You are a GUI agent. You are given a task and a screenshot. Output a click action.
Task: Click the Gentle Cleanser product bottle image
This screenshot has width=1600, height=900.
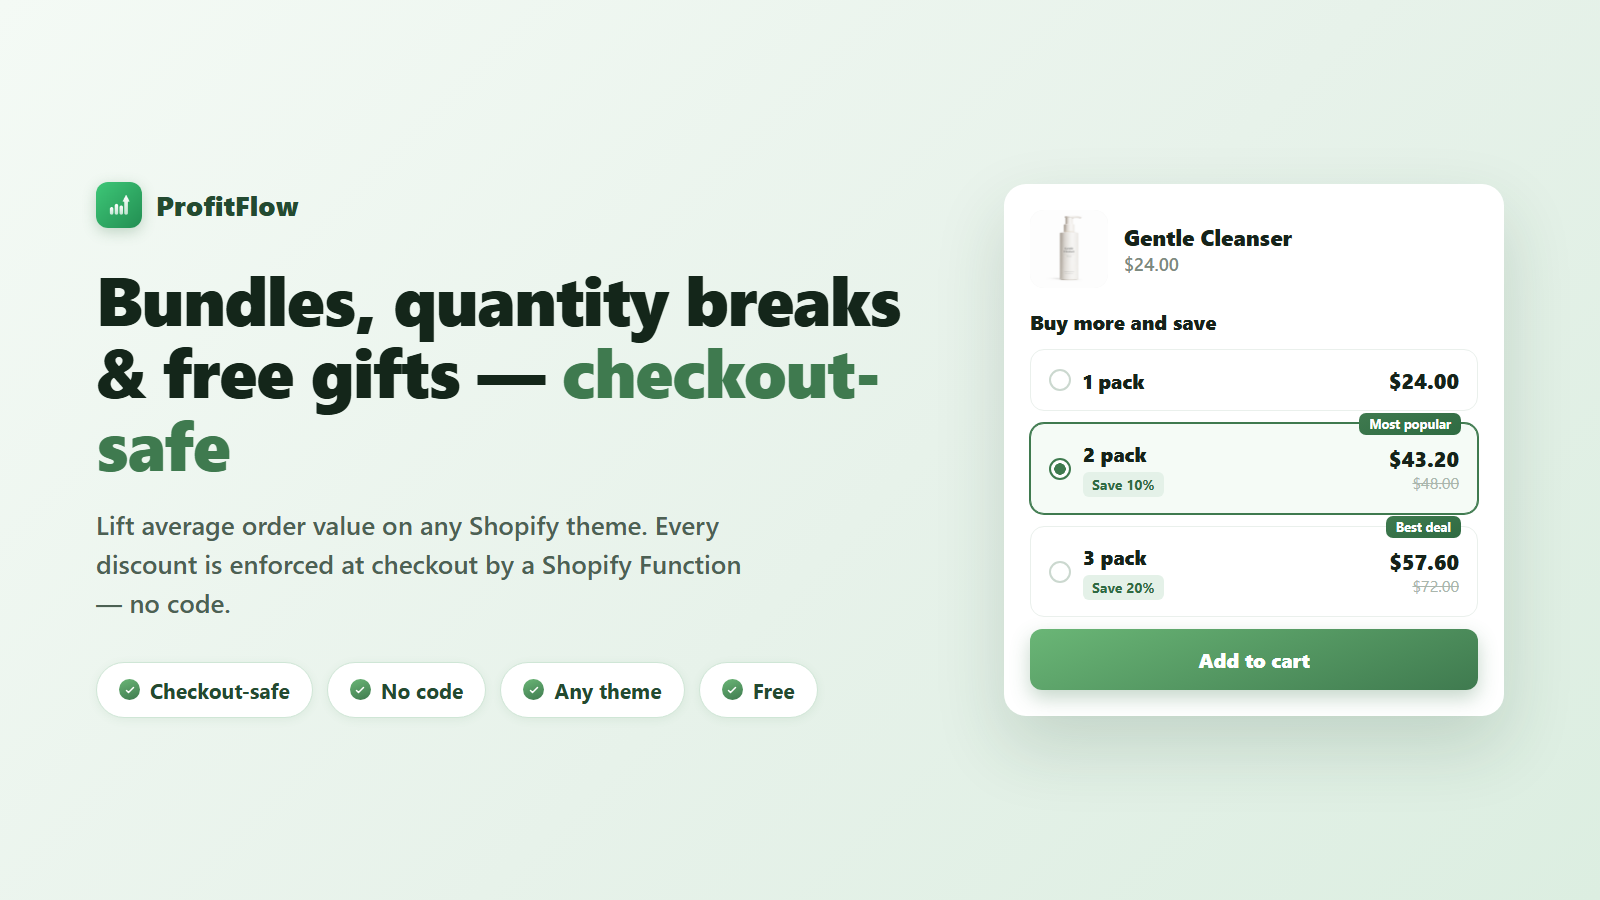point(1069,249)
